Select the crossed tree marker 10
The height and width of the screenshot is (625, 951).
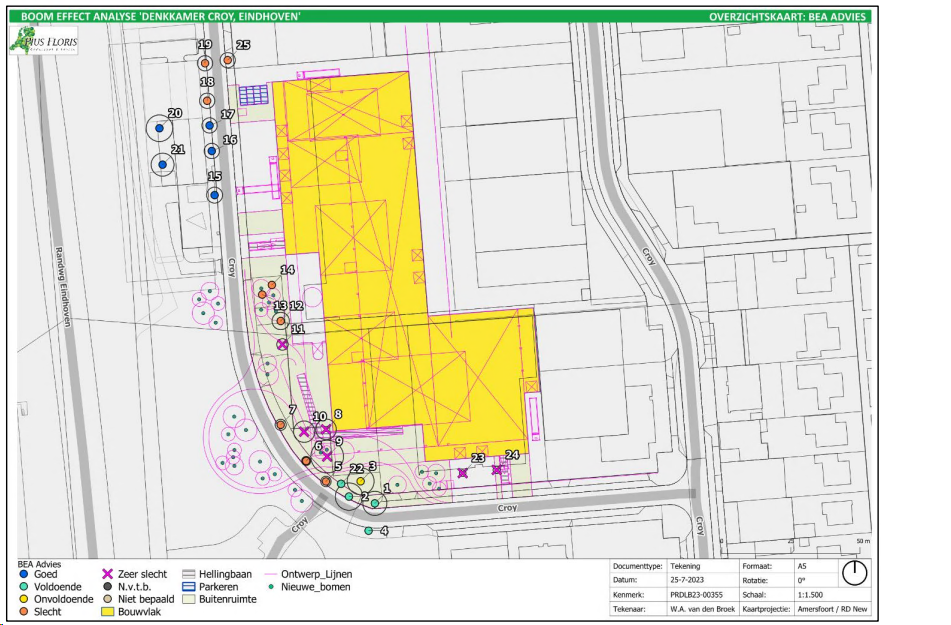click(304, 432)
